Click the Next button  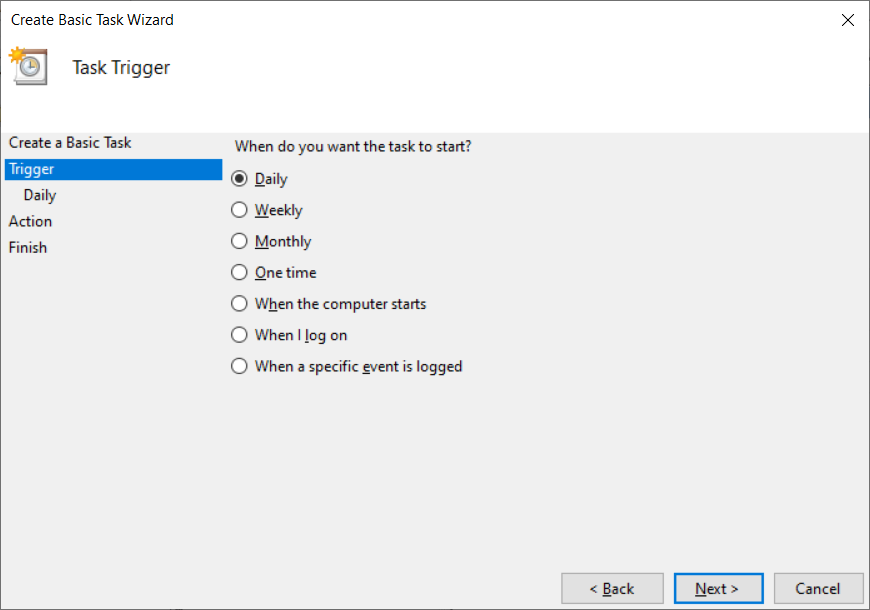(x=718, y=588)
